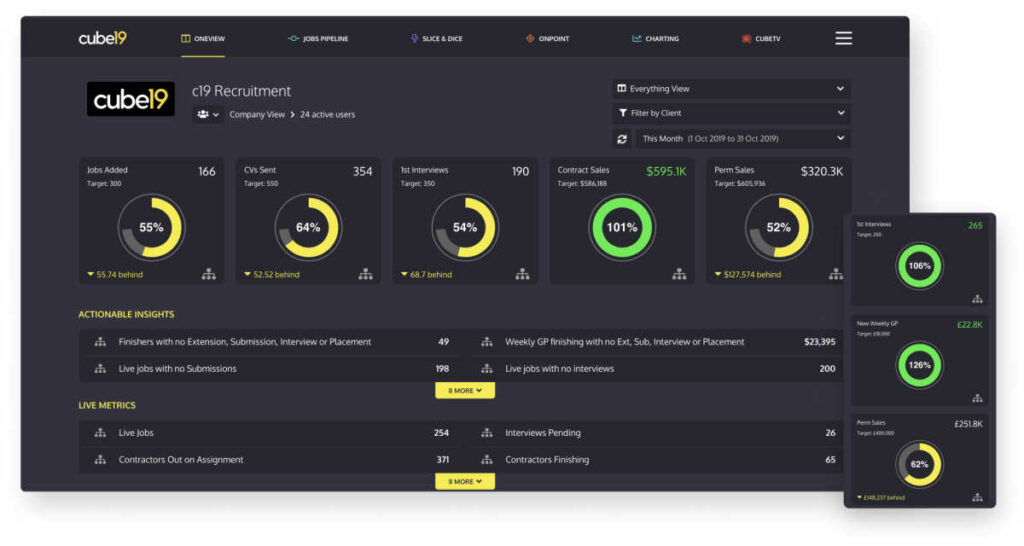Click the $595.1K Contract Sales value
The height and width of the screenshot is (546, 1024).
666,171
